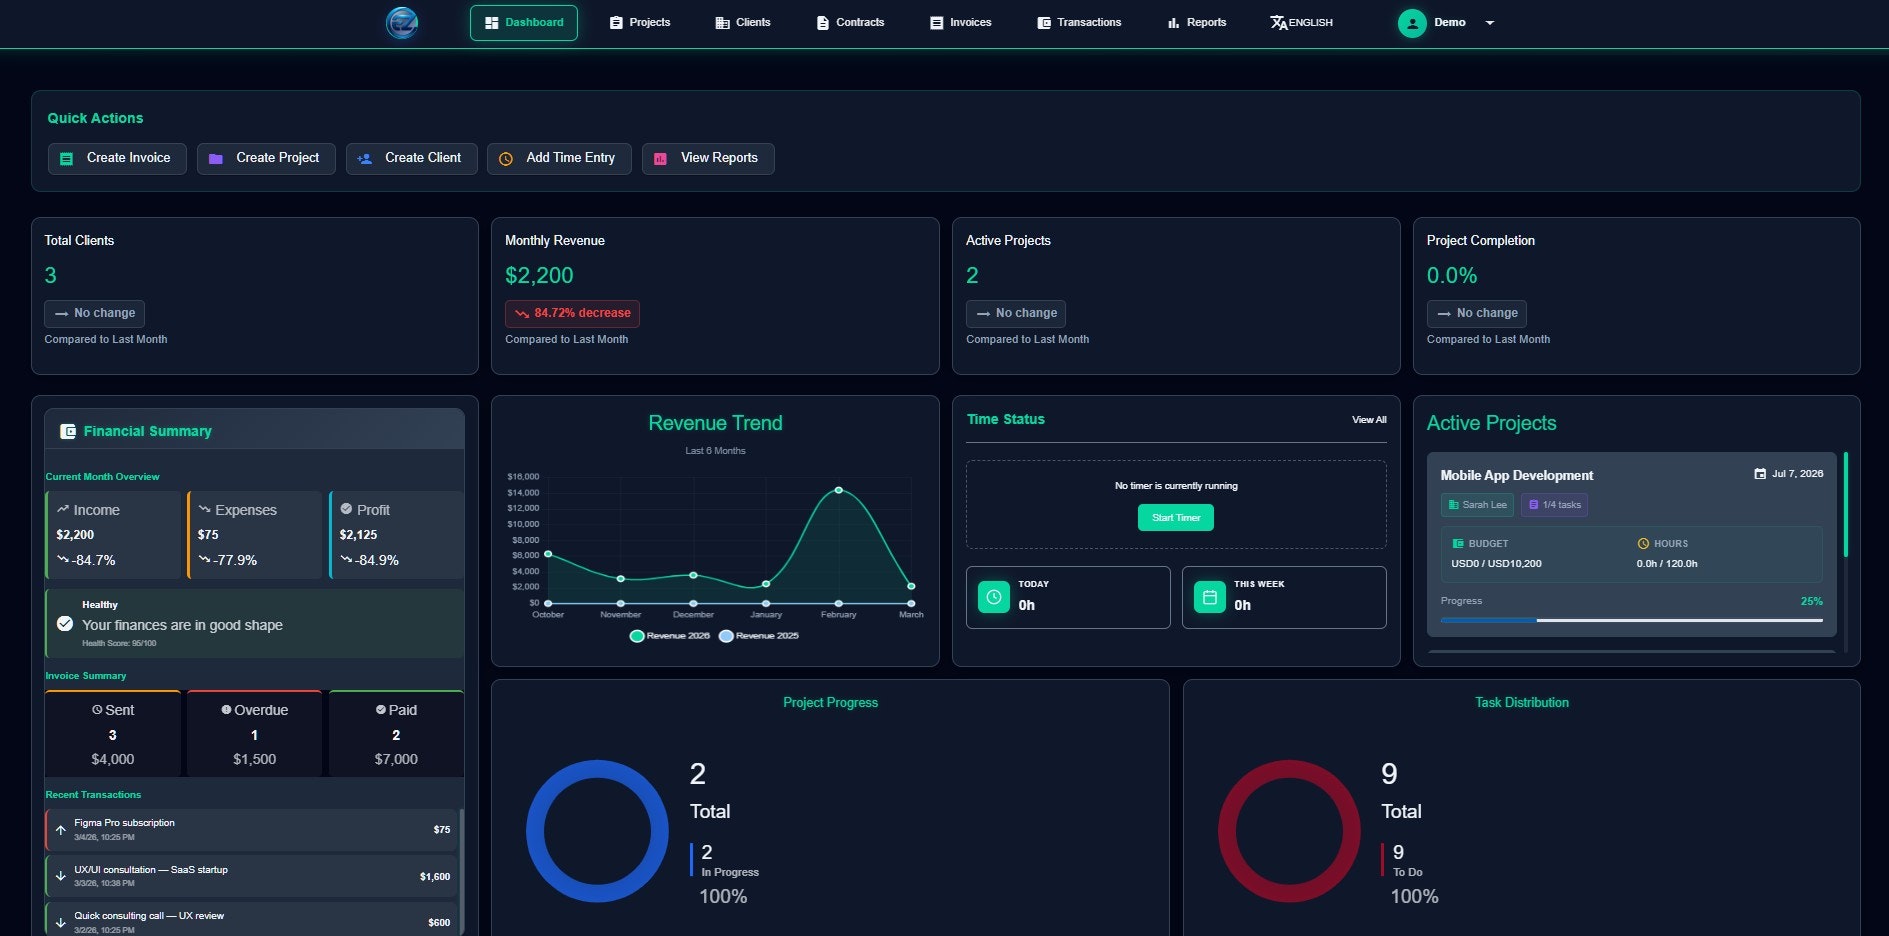The height and width of the screenshot is (936, 1889).
Task: Open the ENGLISH language selector
Action: (1301, 22)
